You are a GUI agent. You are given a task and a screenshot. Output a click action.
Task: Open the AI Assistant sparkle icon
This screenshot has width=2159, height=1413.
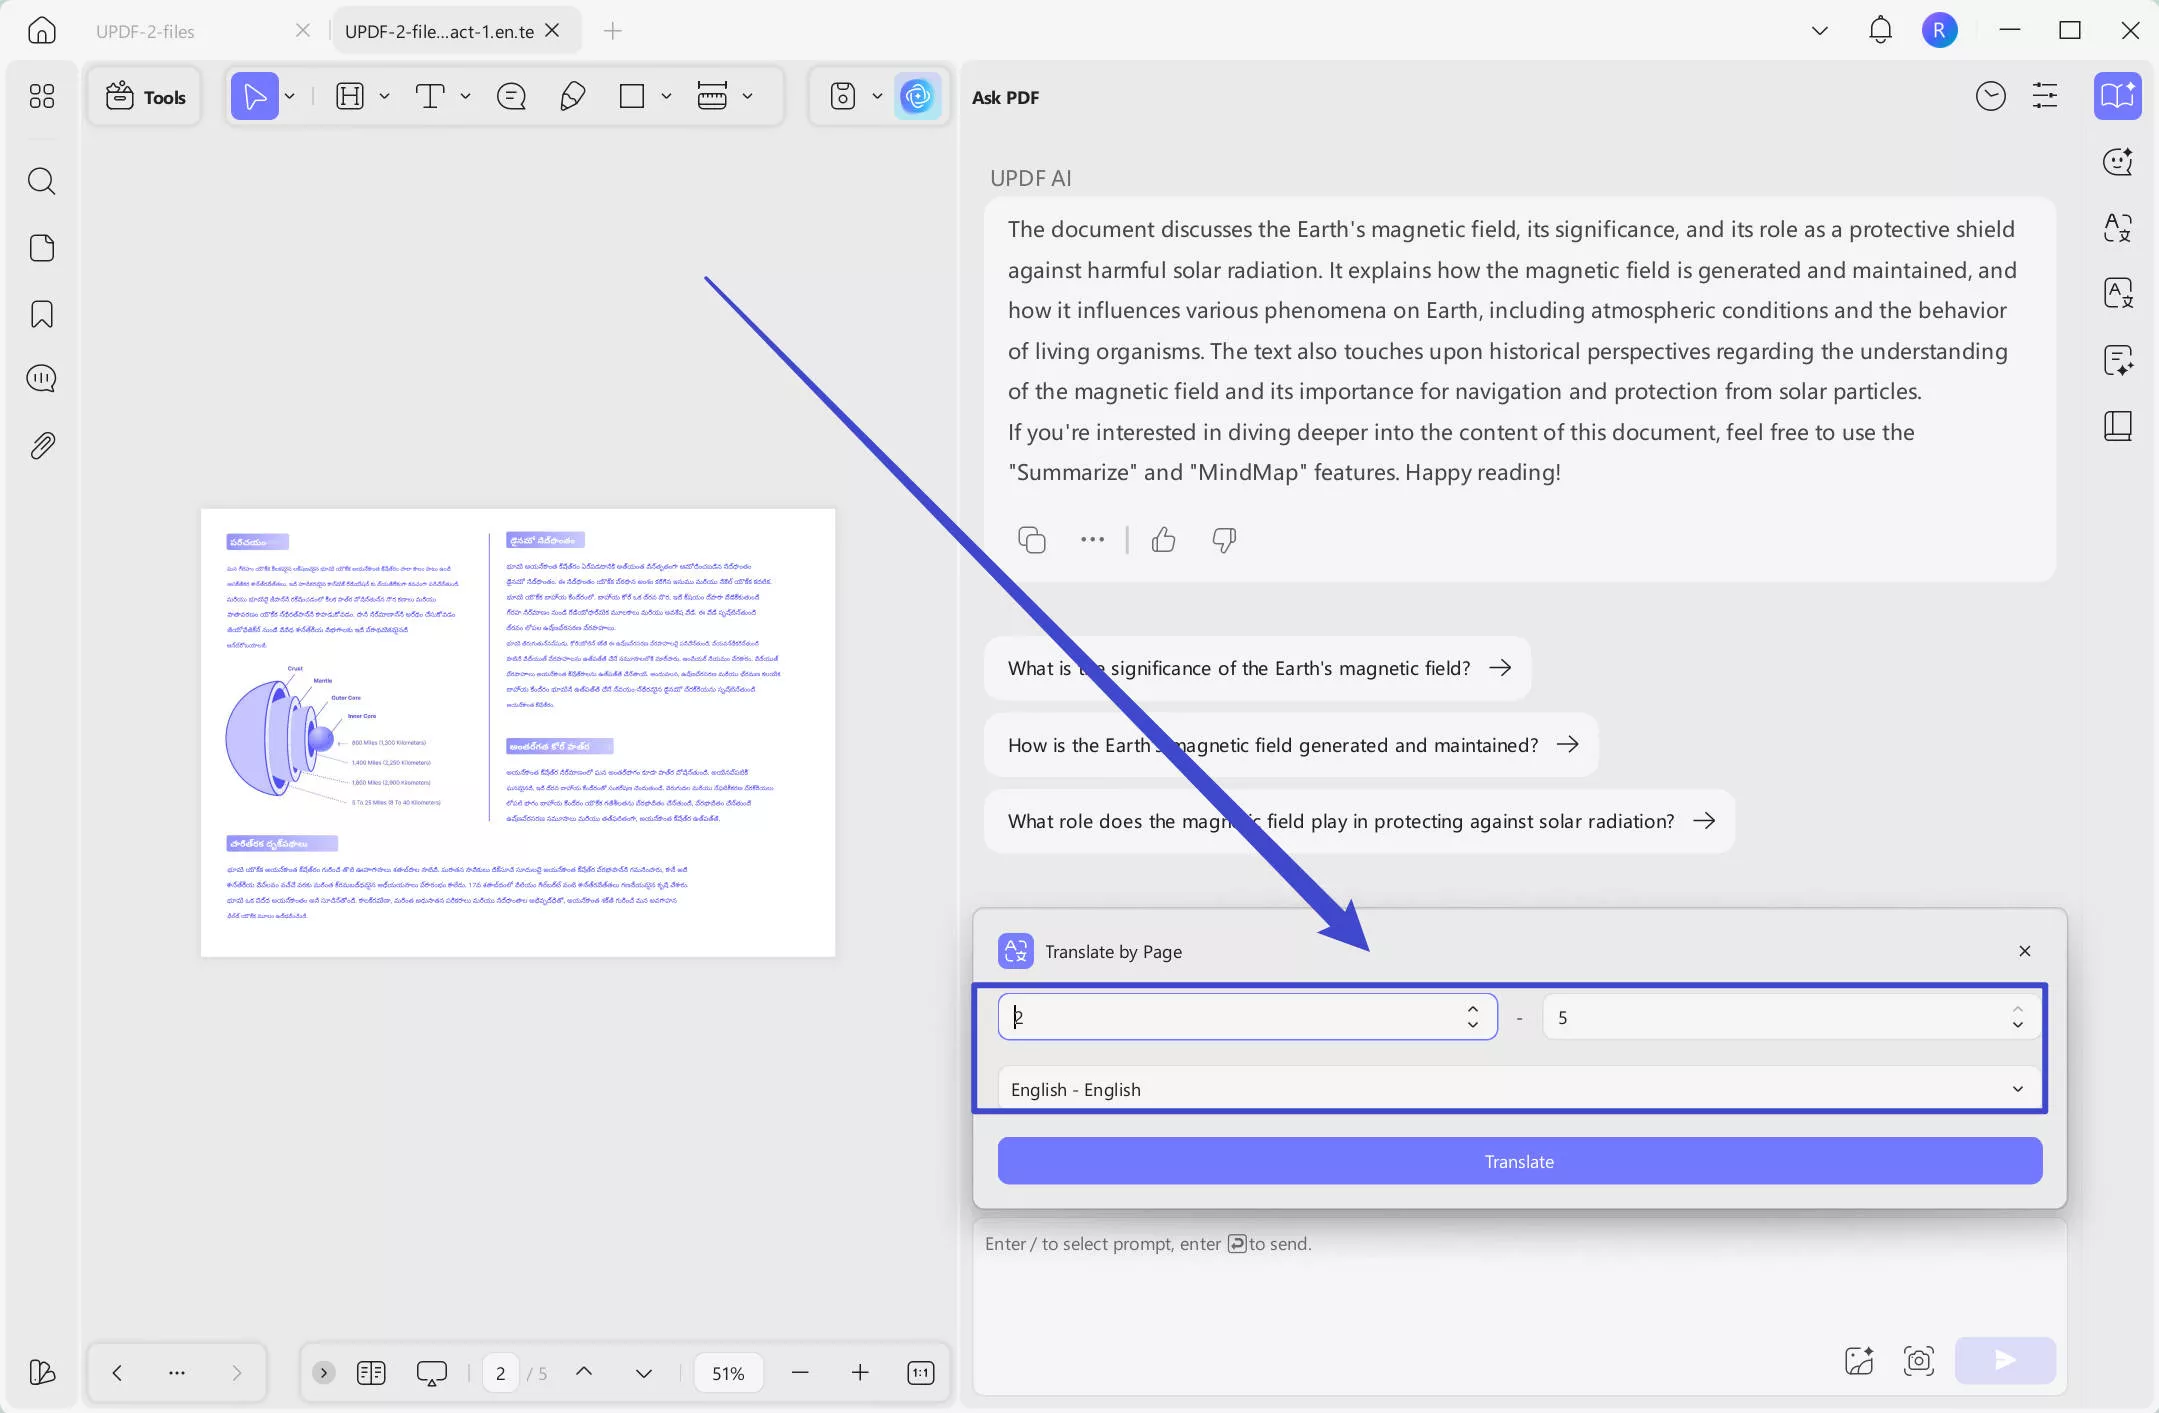pyautogui.click(x=916, y=96)
